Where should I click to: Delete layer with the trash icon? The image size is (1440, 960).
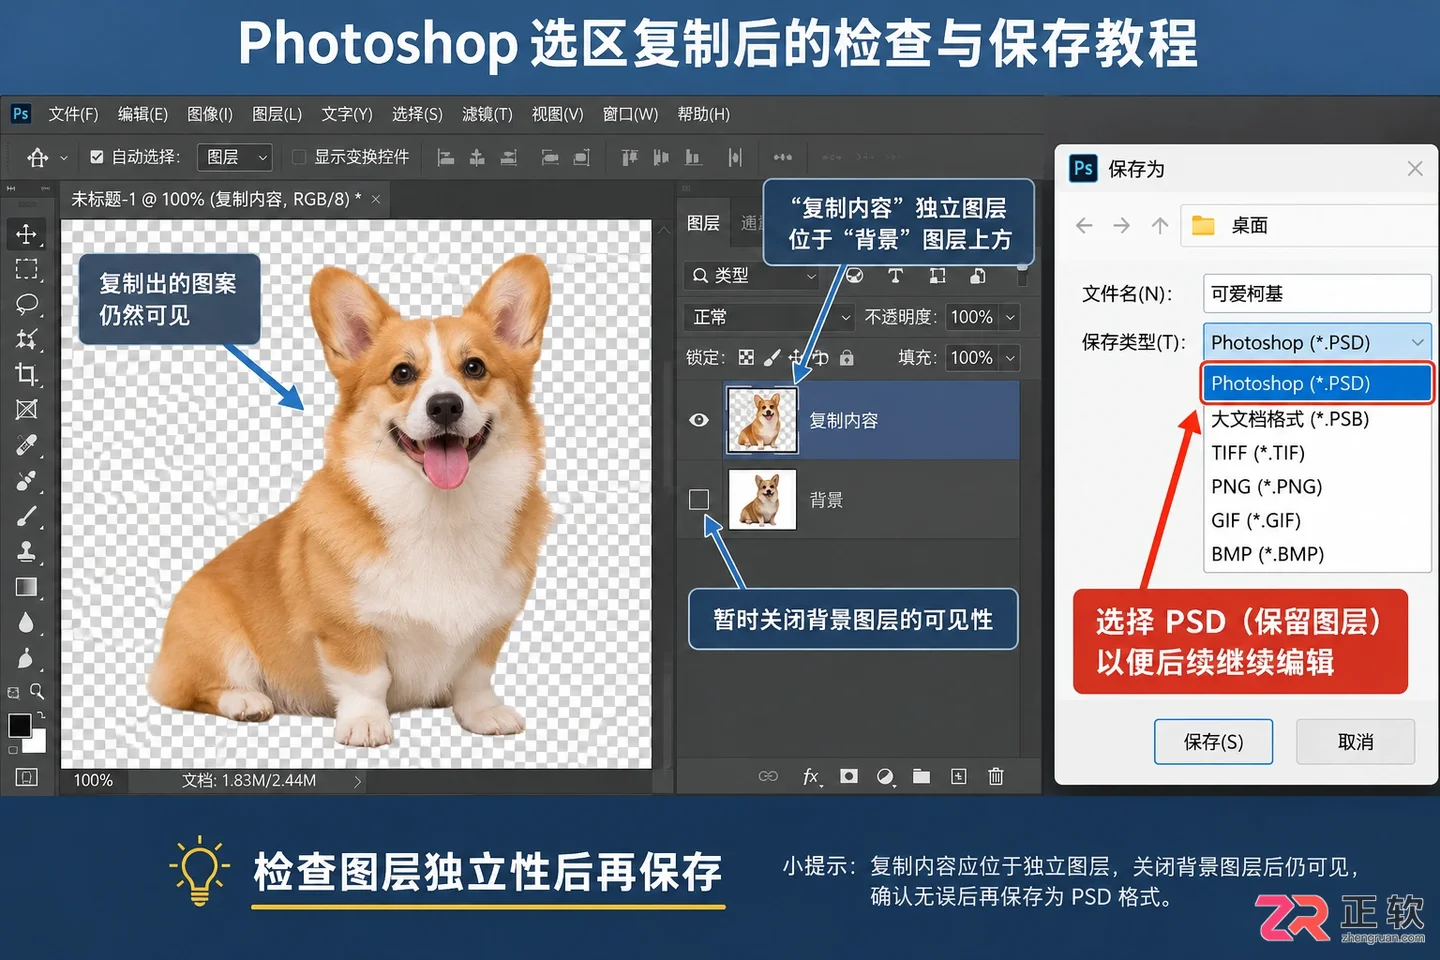point(996,776)
